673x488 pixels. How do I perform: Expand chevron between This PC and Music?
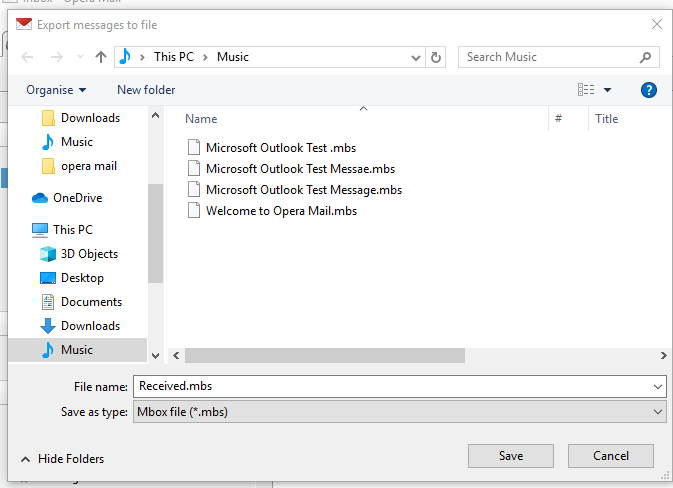point(206,57)
